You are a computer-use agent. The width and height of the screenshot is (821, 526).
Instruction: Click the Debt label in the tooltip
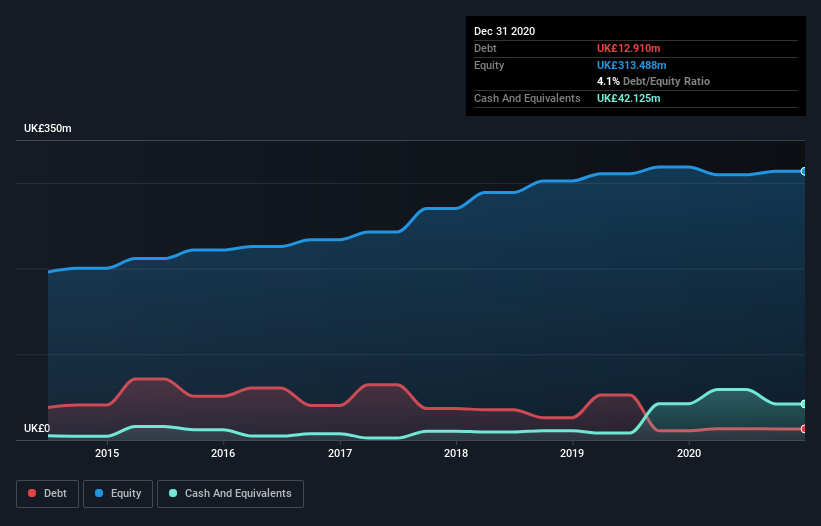(485, 48)
